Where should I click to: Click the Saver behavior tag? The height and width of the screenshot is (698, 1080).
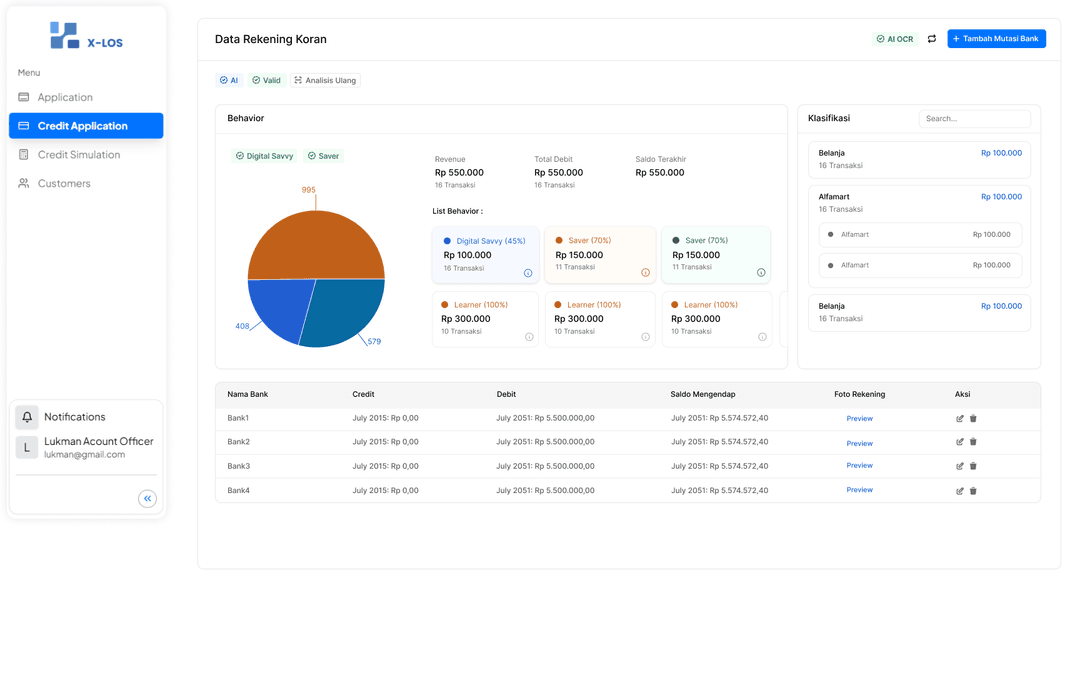(324, 156)
